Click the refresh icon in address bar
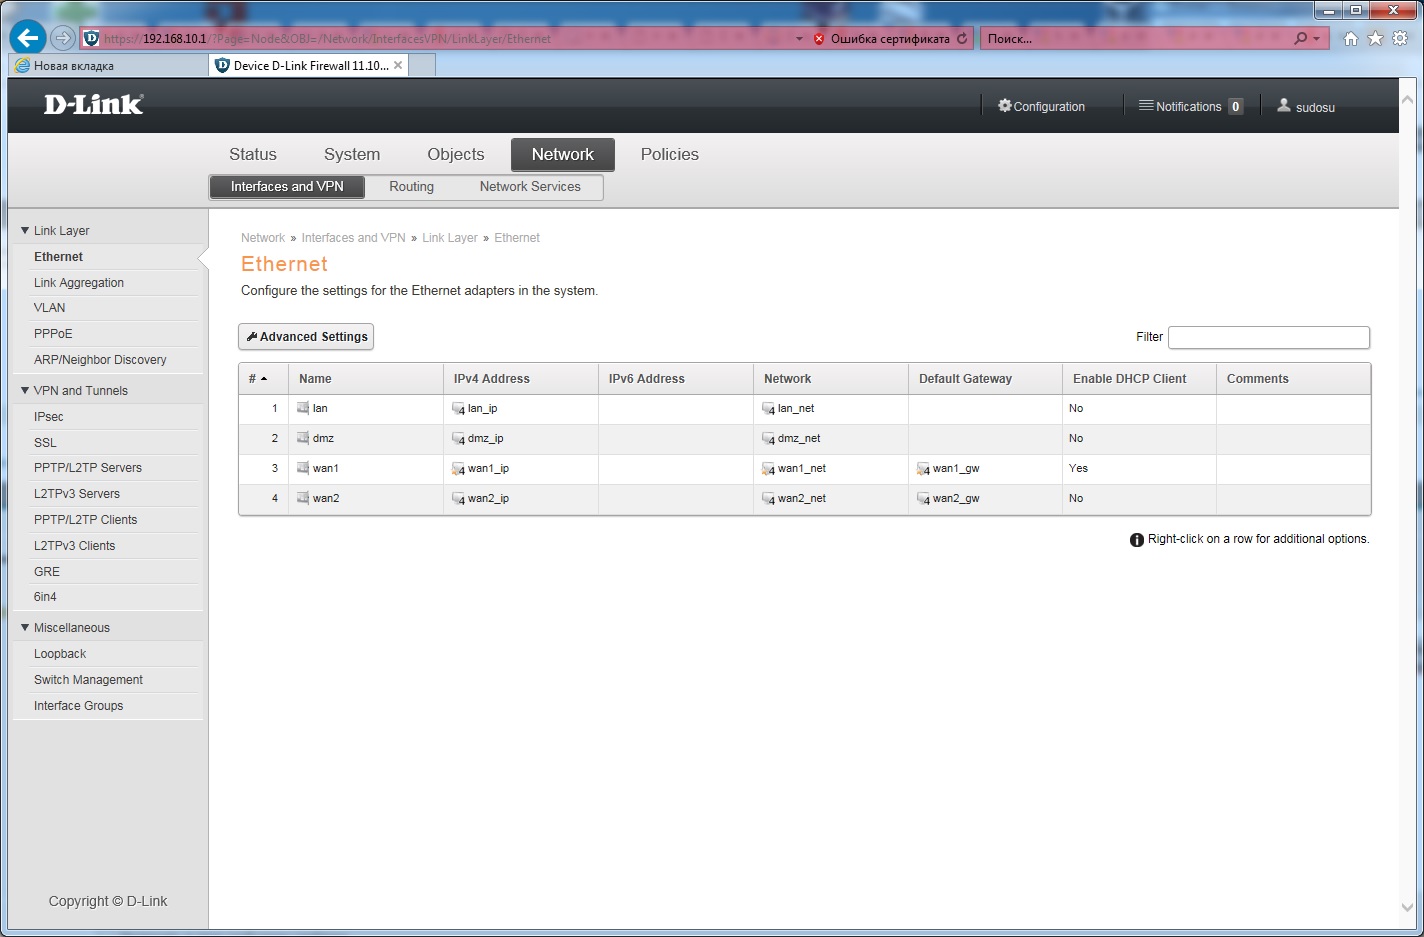The image size is (1424, 937). click(x=962, y=39)
